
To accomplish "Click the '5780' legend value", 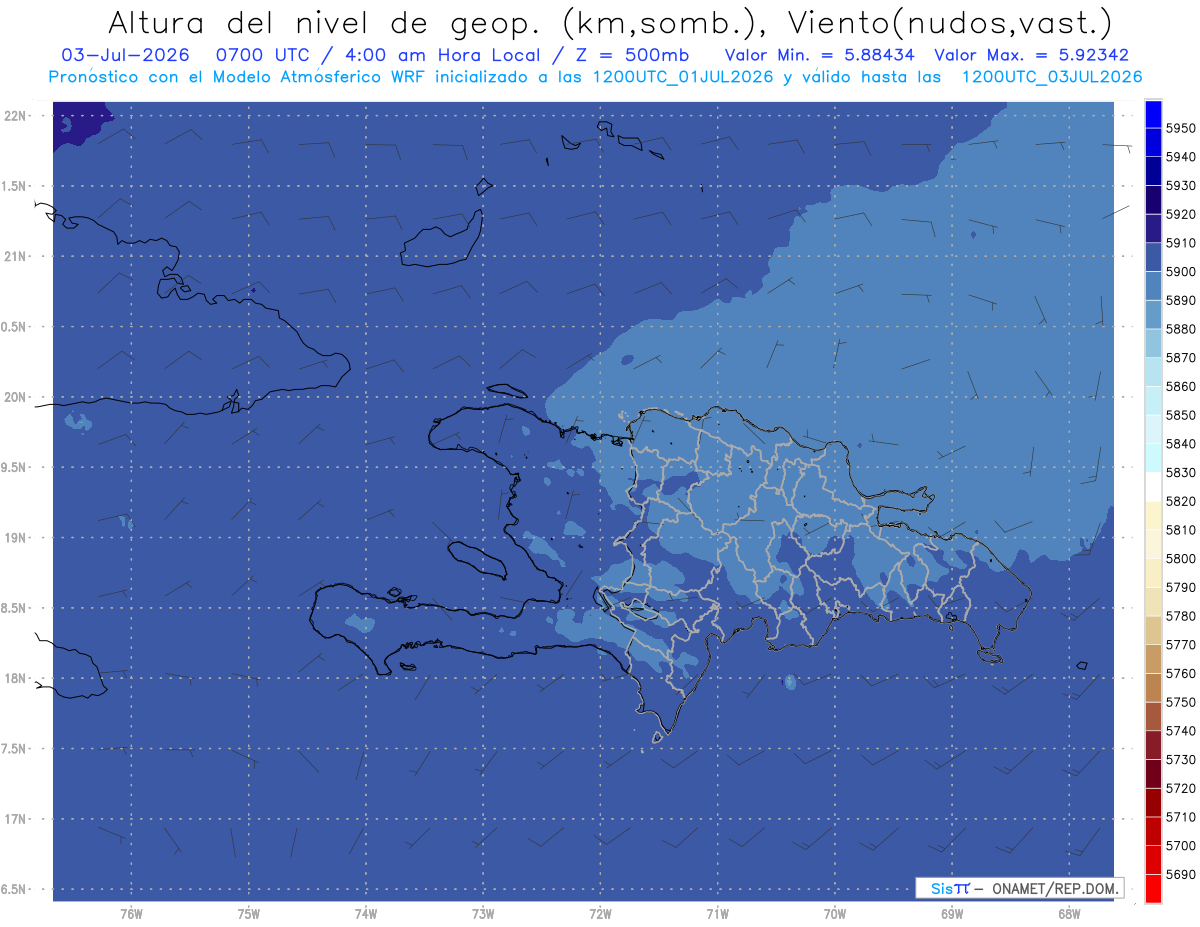I will 1181,616.
